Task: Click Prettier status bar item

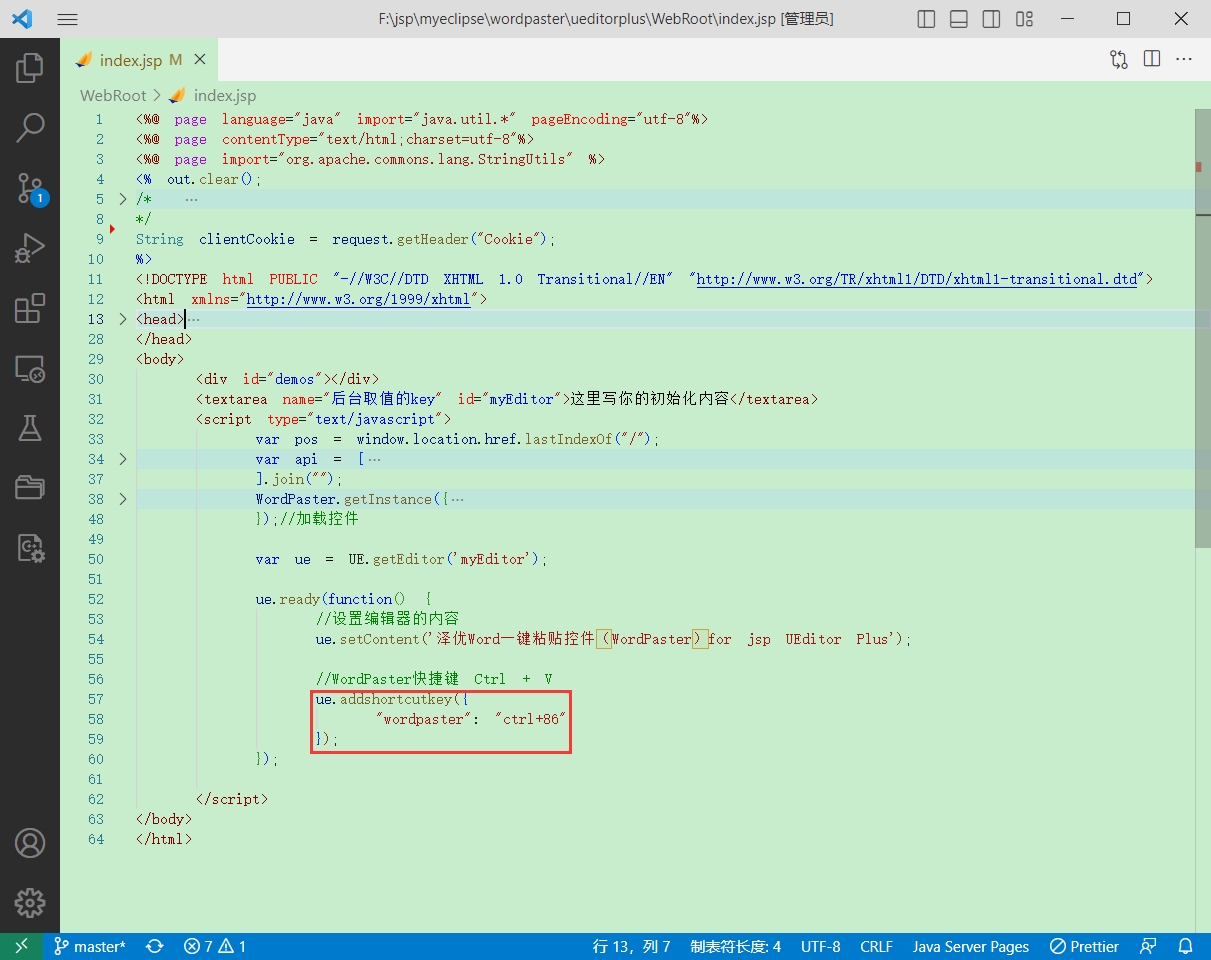Action: pyautogui.click(x=1085, y=946)
